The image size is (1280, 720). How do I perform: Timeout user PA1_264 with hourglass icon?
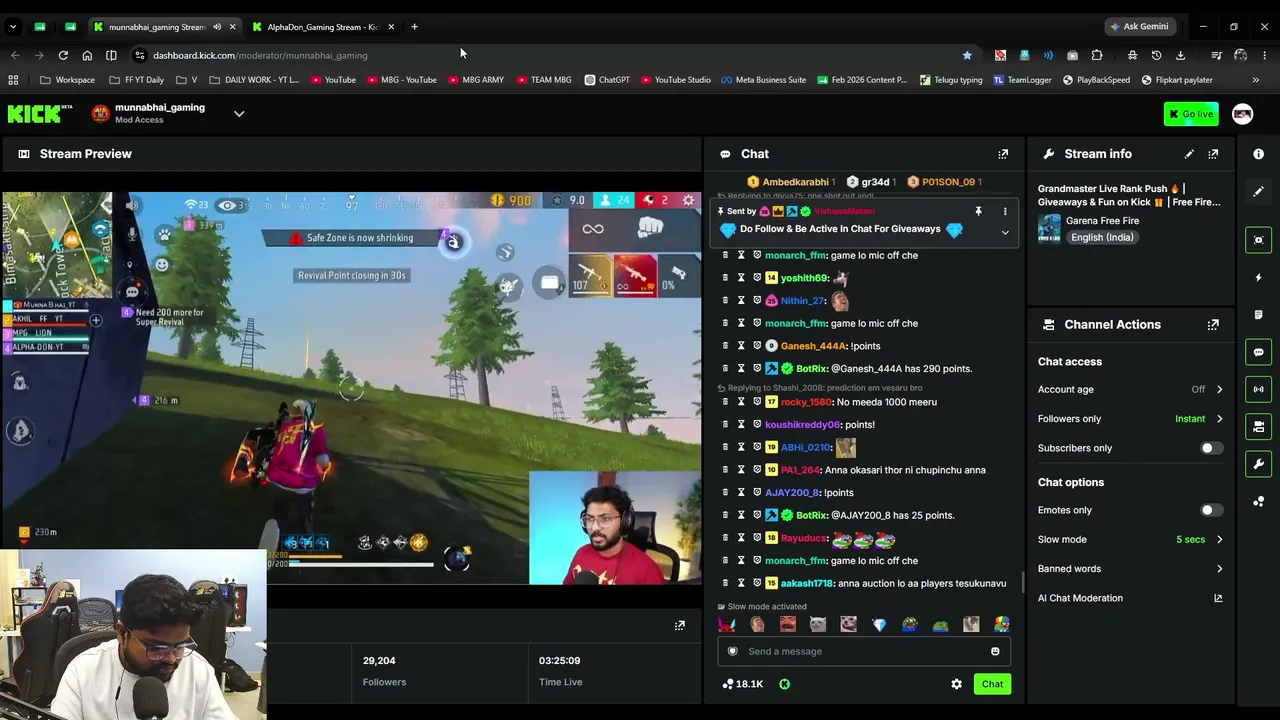(741, 470)
